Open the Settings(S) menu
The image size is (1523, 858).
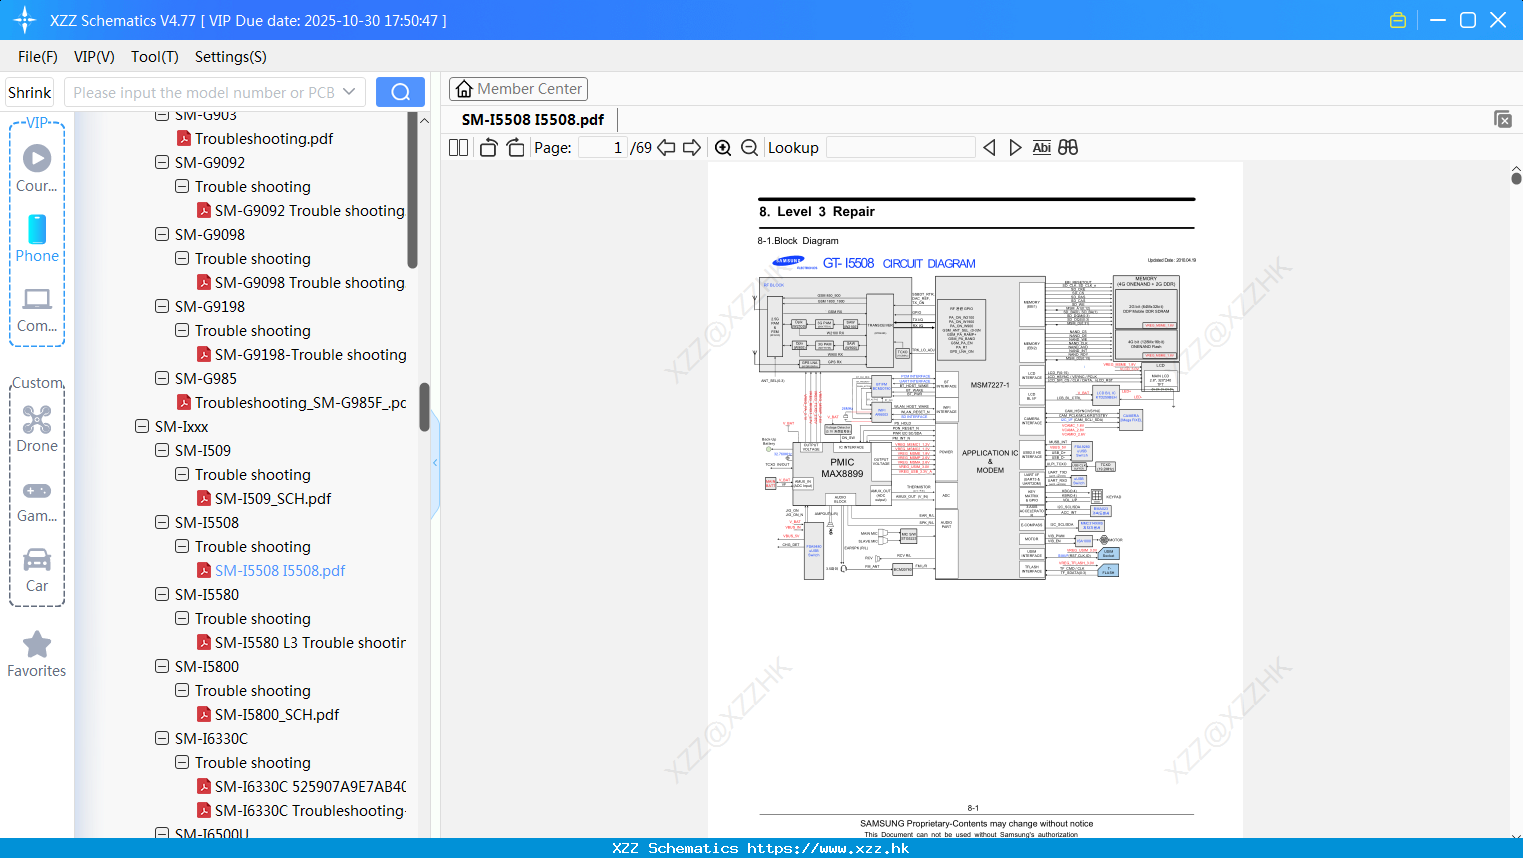[231, 57]
